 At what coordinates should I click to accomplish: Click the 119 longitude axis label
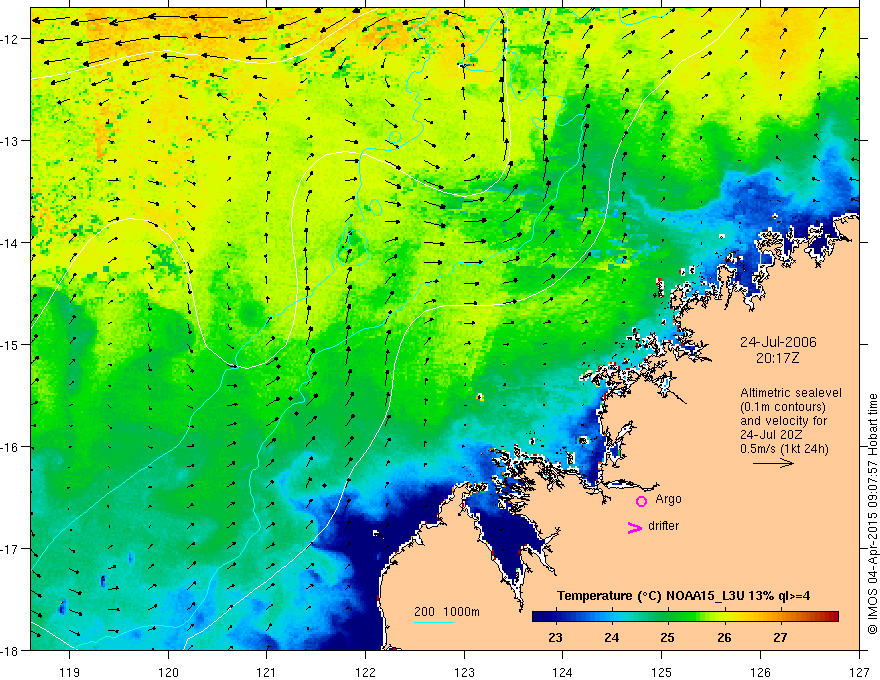tap(70, 672)
